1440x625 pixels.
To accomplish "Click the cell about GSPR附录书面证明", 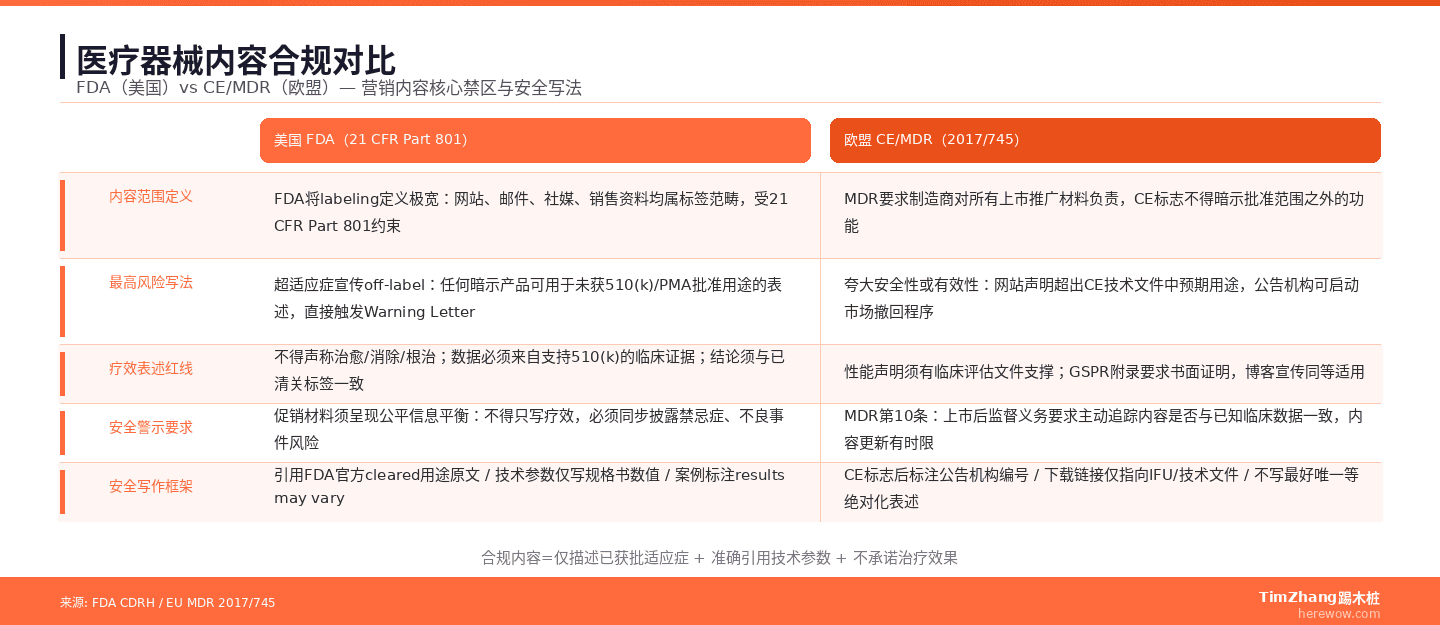I will pyautogui.click(x=1100, y=373).
